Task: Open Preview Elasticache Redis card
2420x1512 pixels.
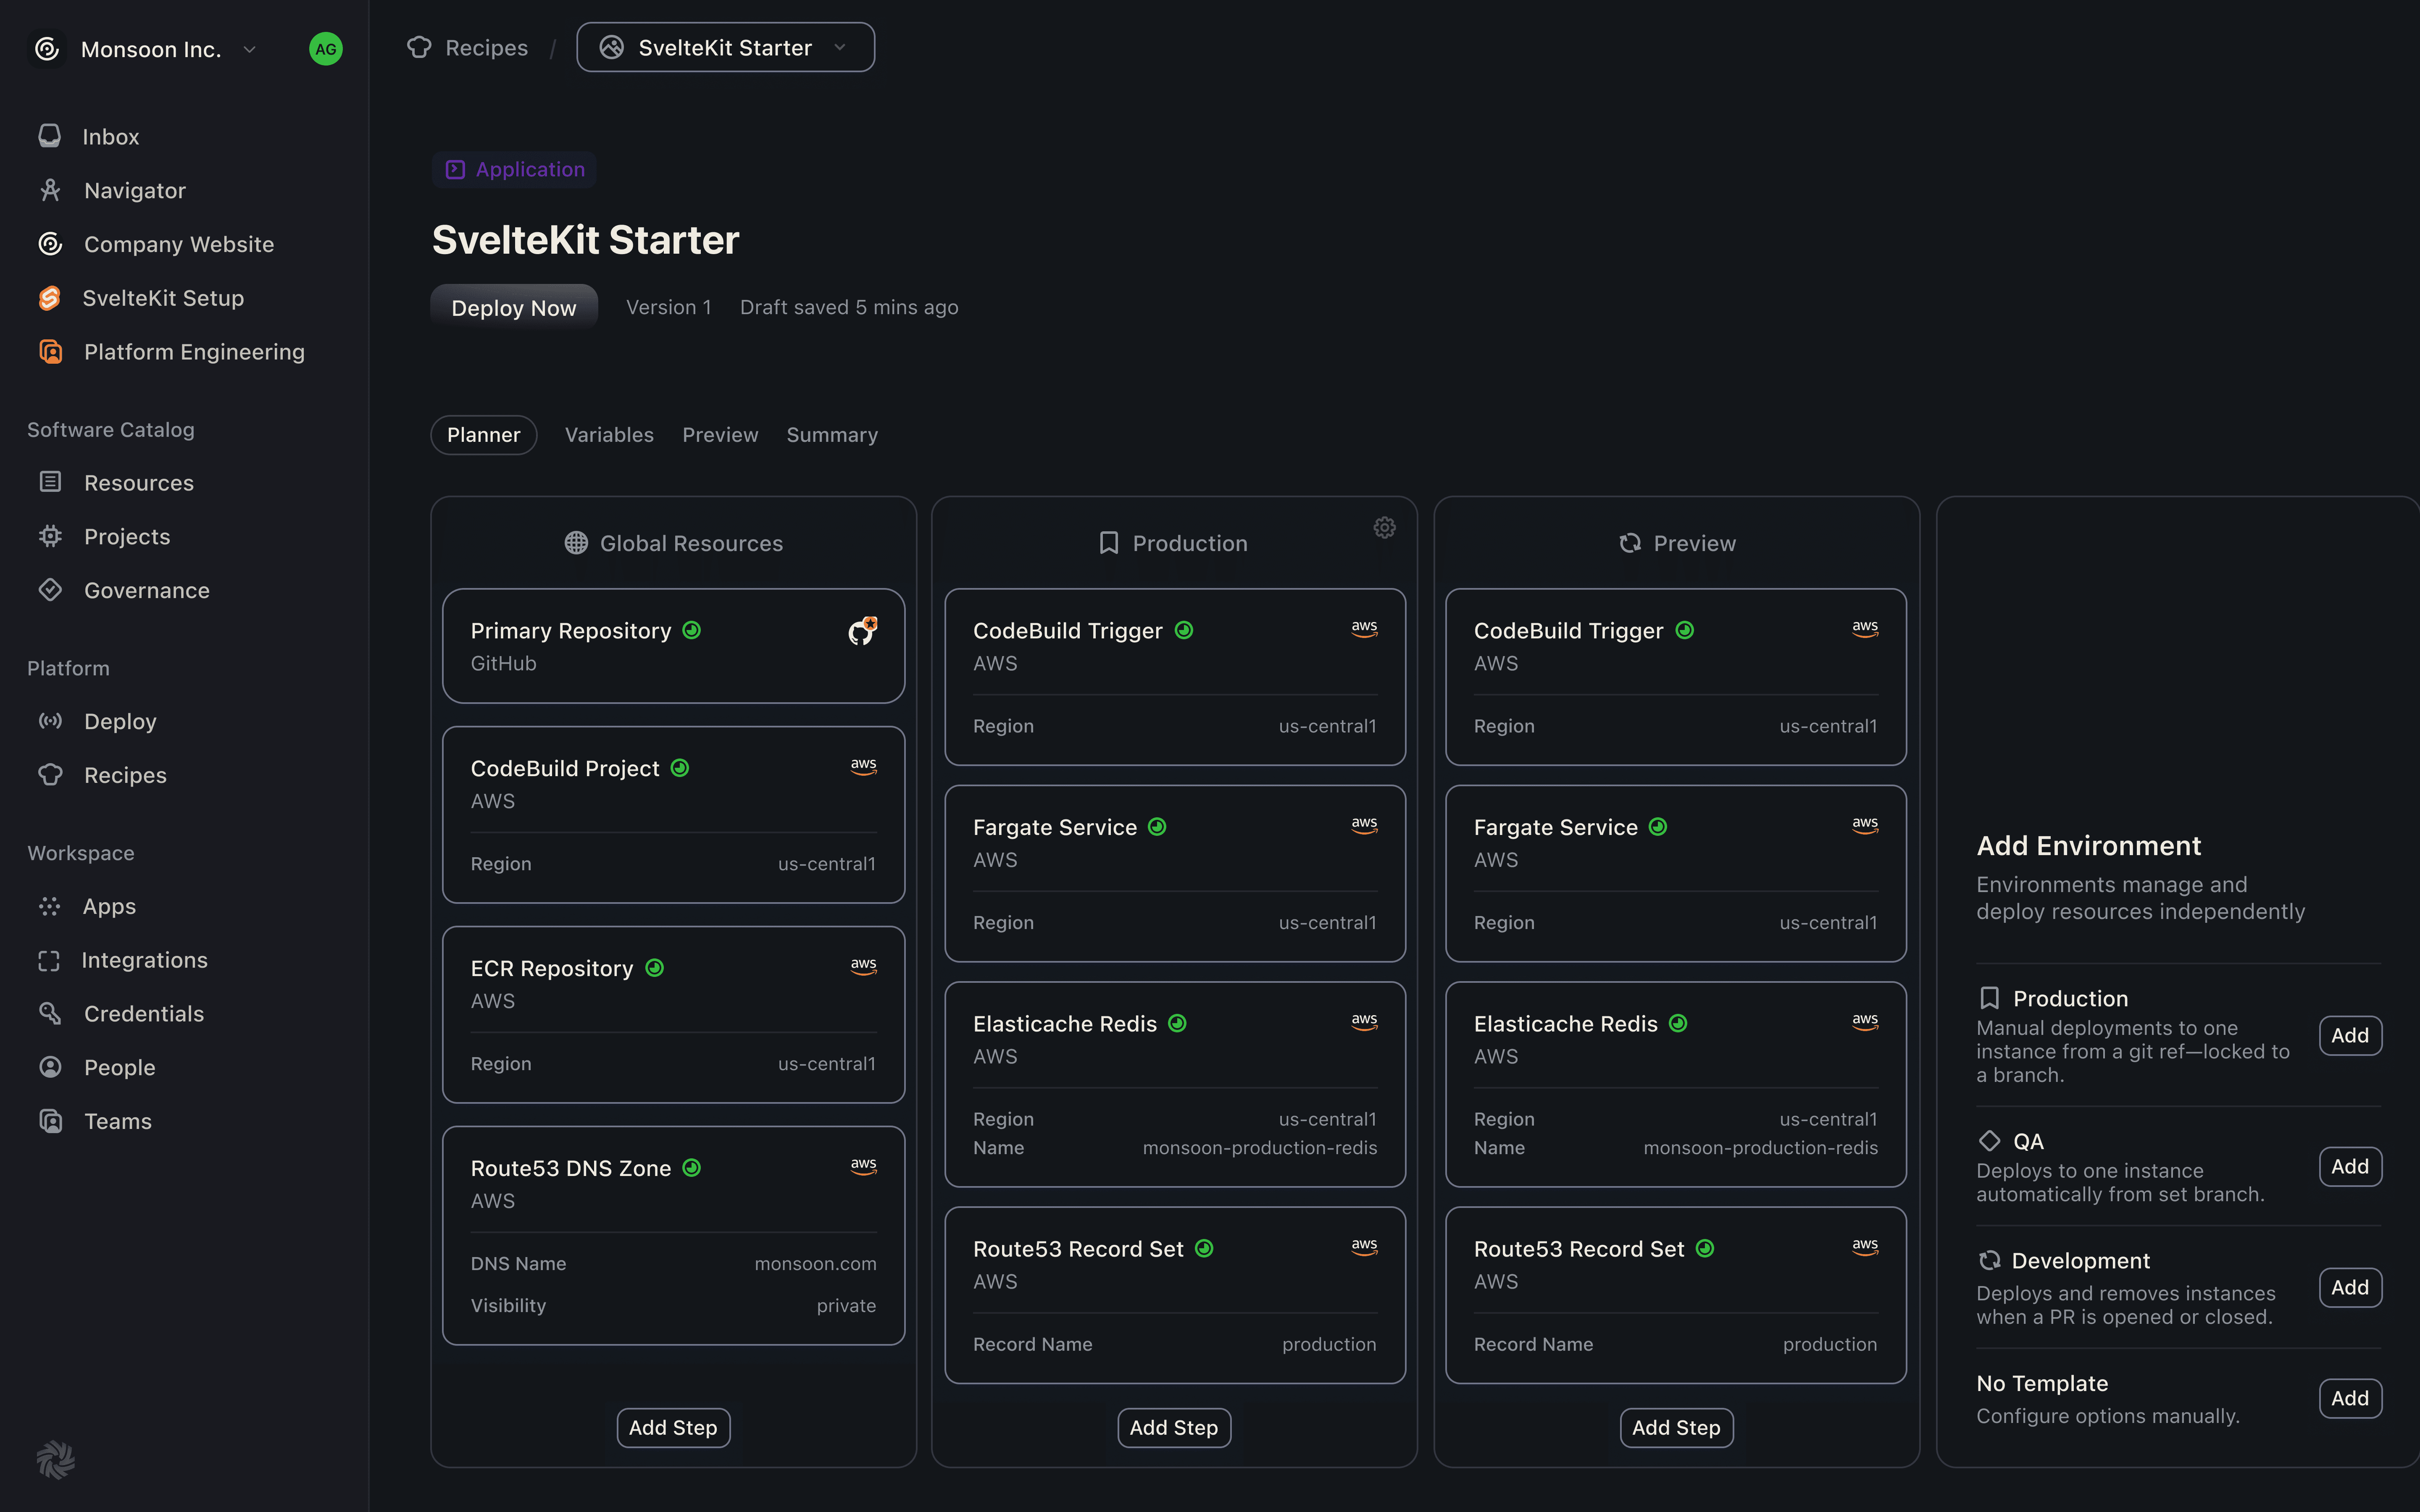Action: [1676, 1084]
